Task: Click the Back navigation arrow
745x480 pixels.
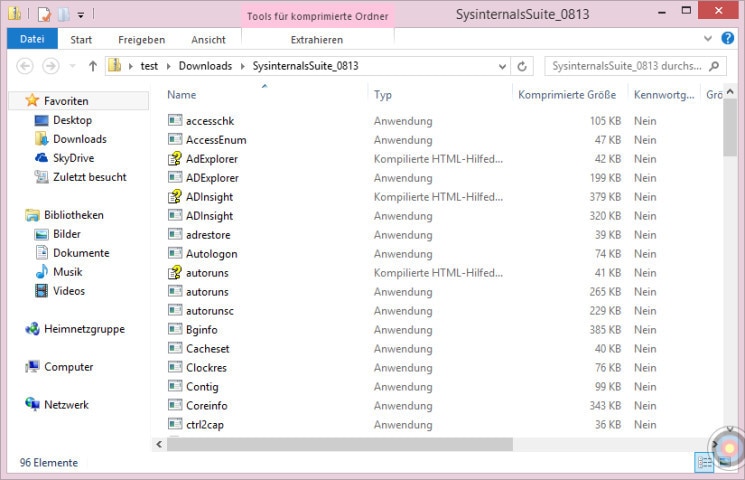Action: point(25,66)
